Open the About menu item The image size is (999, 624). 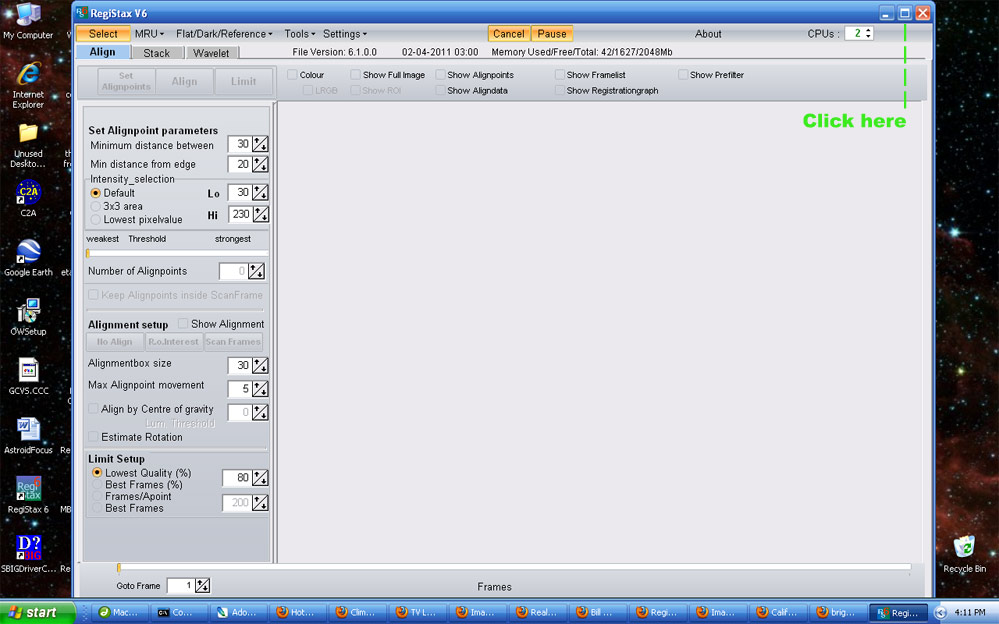(x=708, y=34)
